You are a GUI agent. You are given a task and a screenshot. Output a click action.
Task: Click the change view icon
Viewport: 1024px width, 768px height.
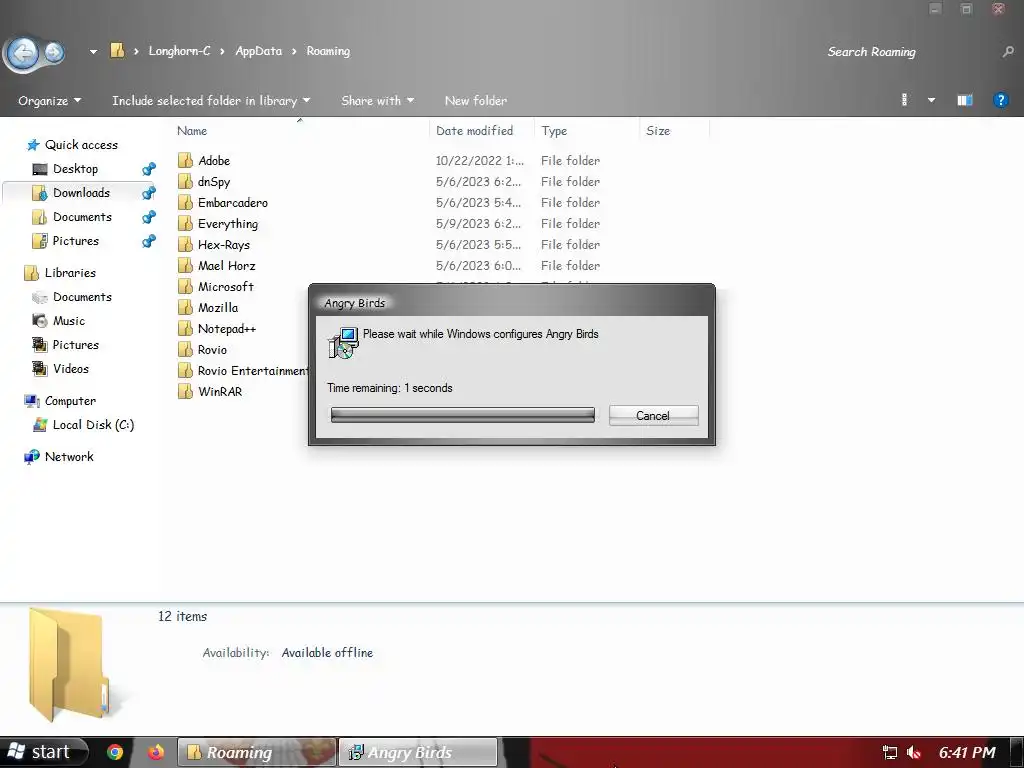[904, 100]
